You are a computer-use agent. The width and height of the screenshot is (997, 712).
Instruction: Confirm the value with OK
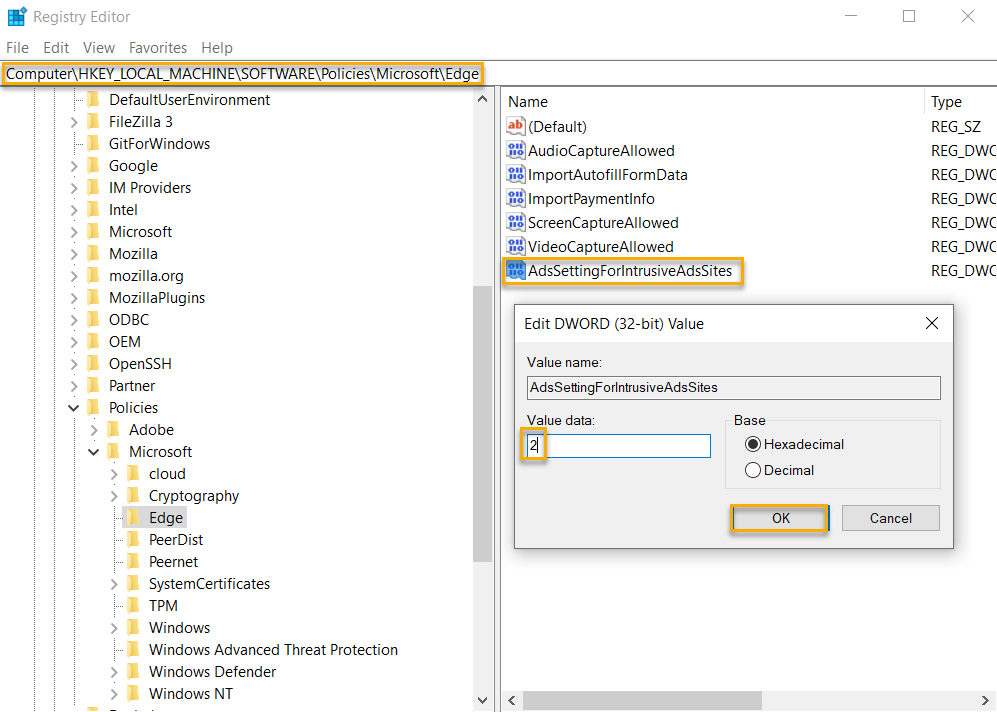click(779, 518)
